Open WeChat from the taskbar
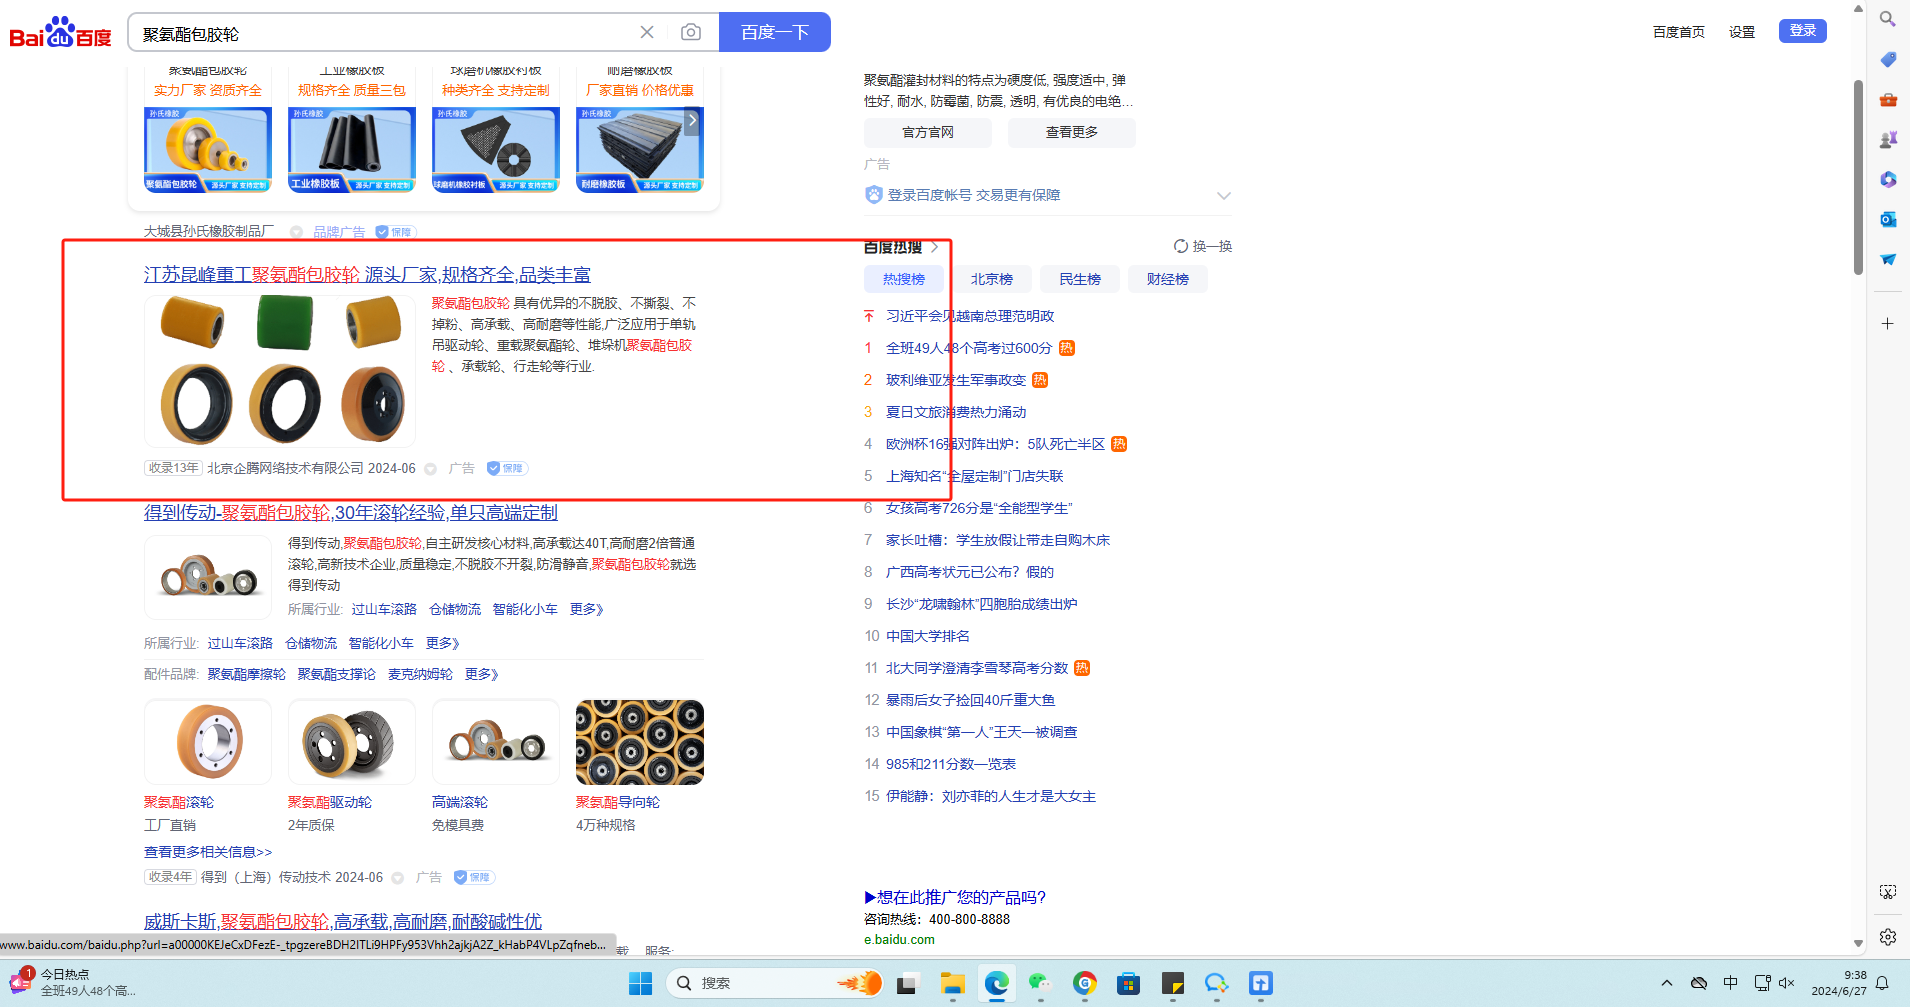Viewport: 1910px width, 1007px height. (1040, 983)
